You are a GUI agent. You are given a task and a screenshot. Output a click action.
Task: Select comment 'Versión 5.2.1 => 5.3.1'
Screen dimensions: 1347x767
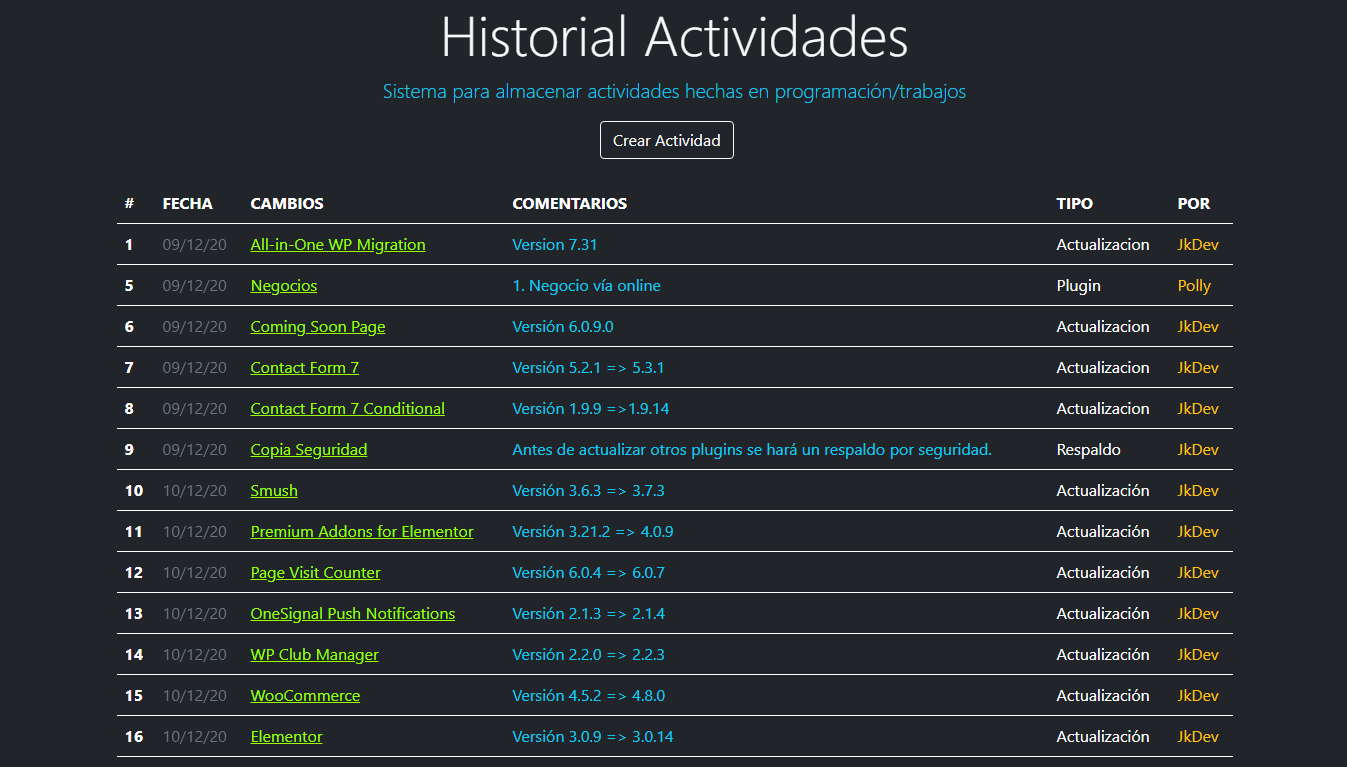click(589, 368)
